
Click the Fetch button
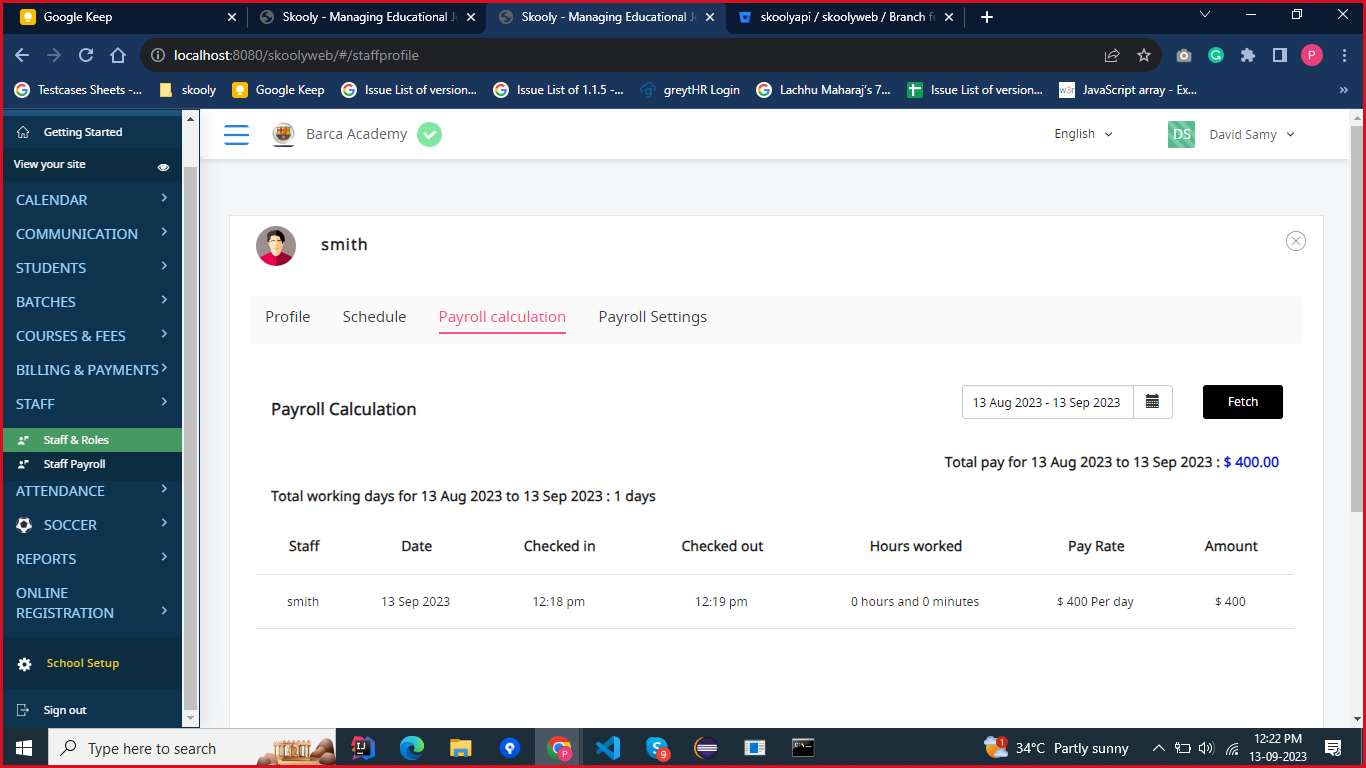[x=1243, y=402]
